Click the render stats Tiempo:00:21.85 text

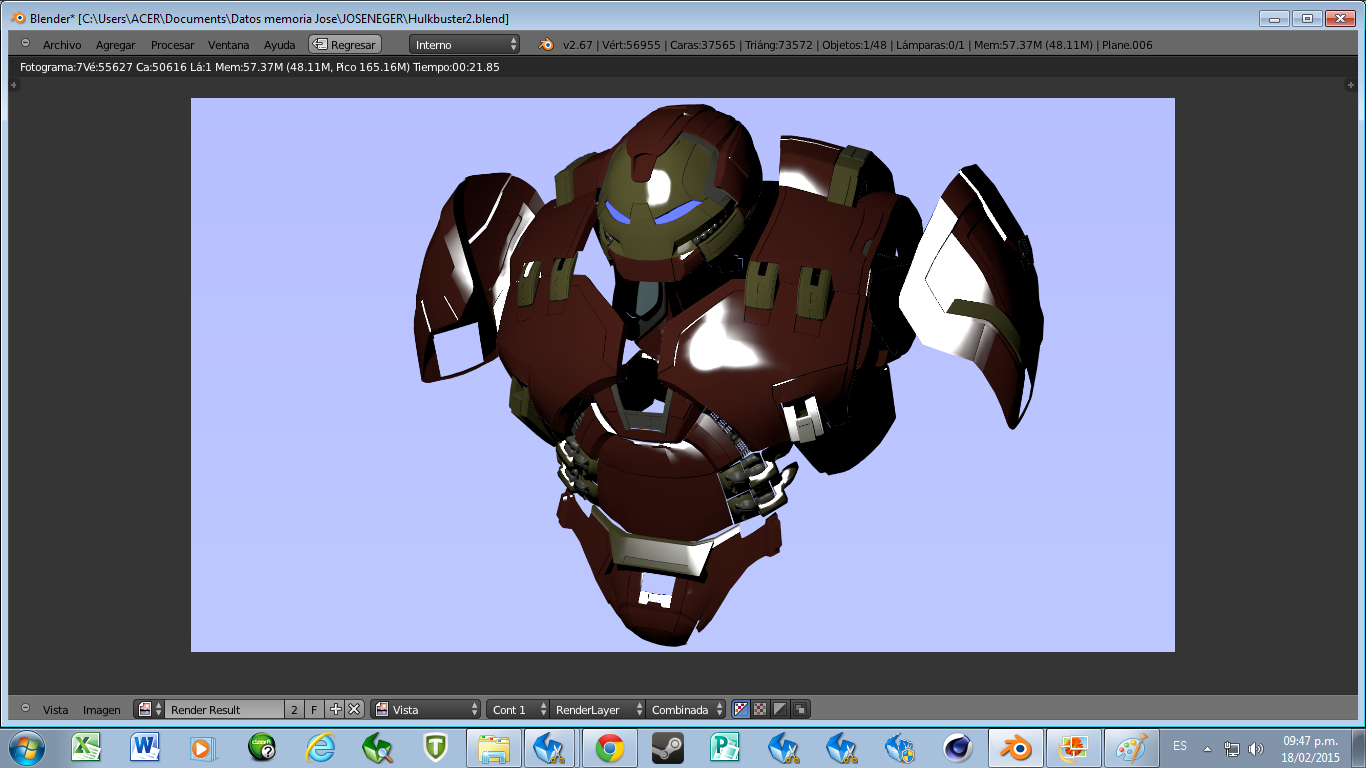coord(456,67)
